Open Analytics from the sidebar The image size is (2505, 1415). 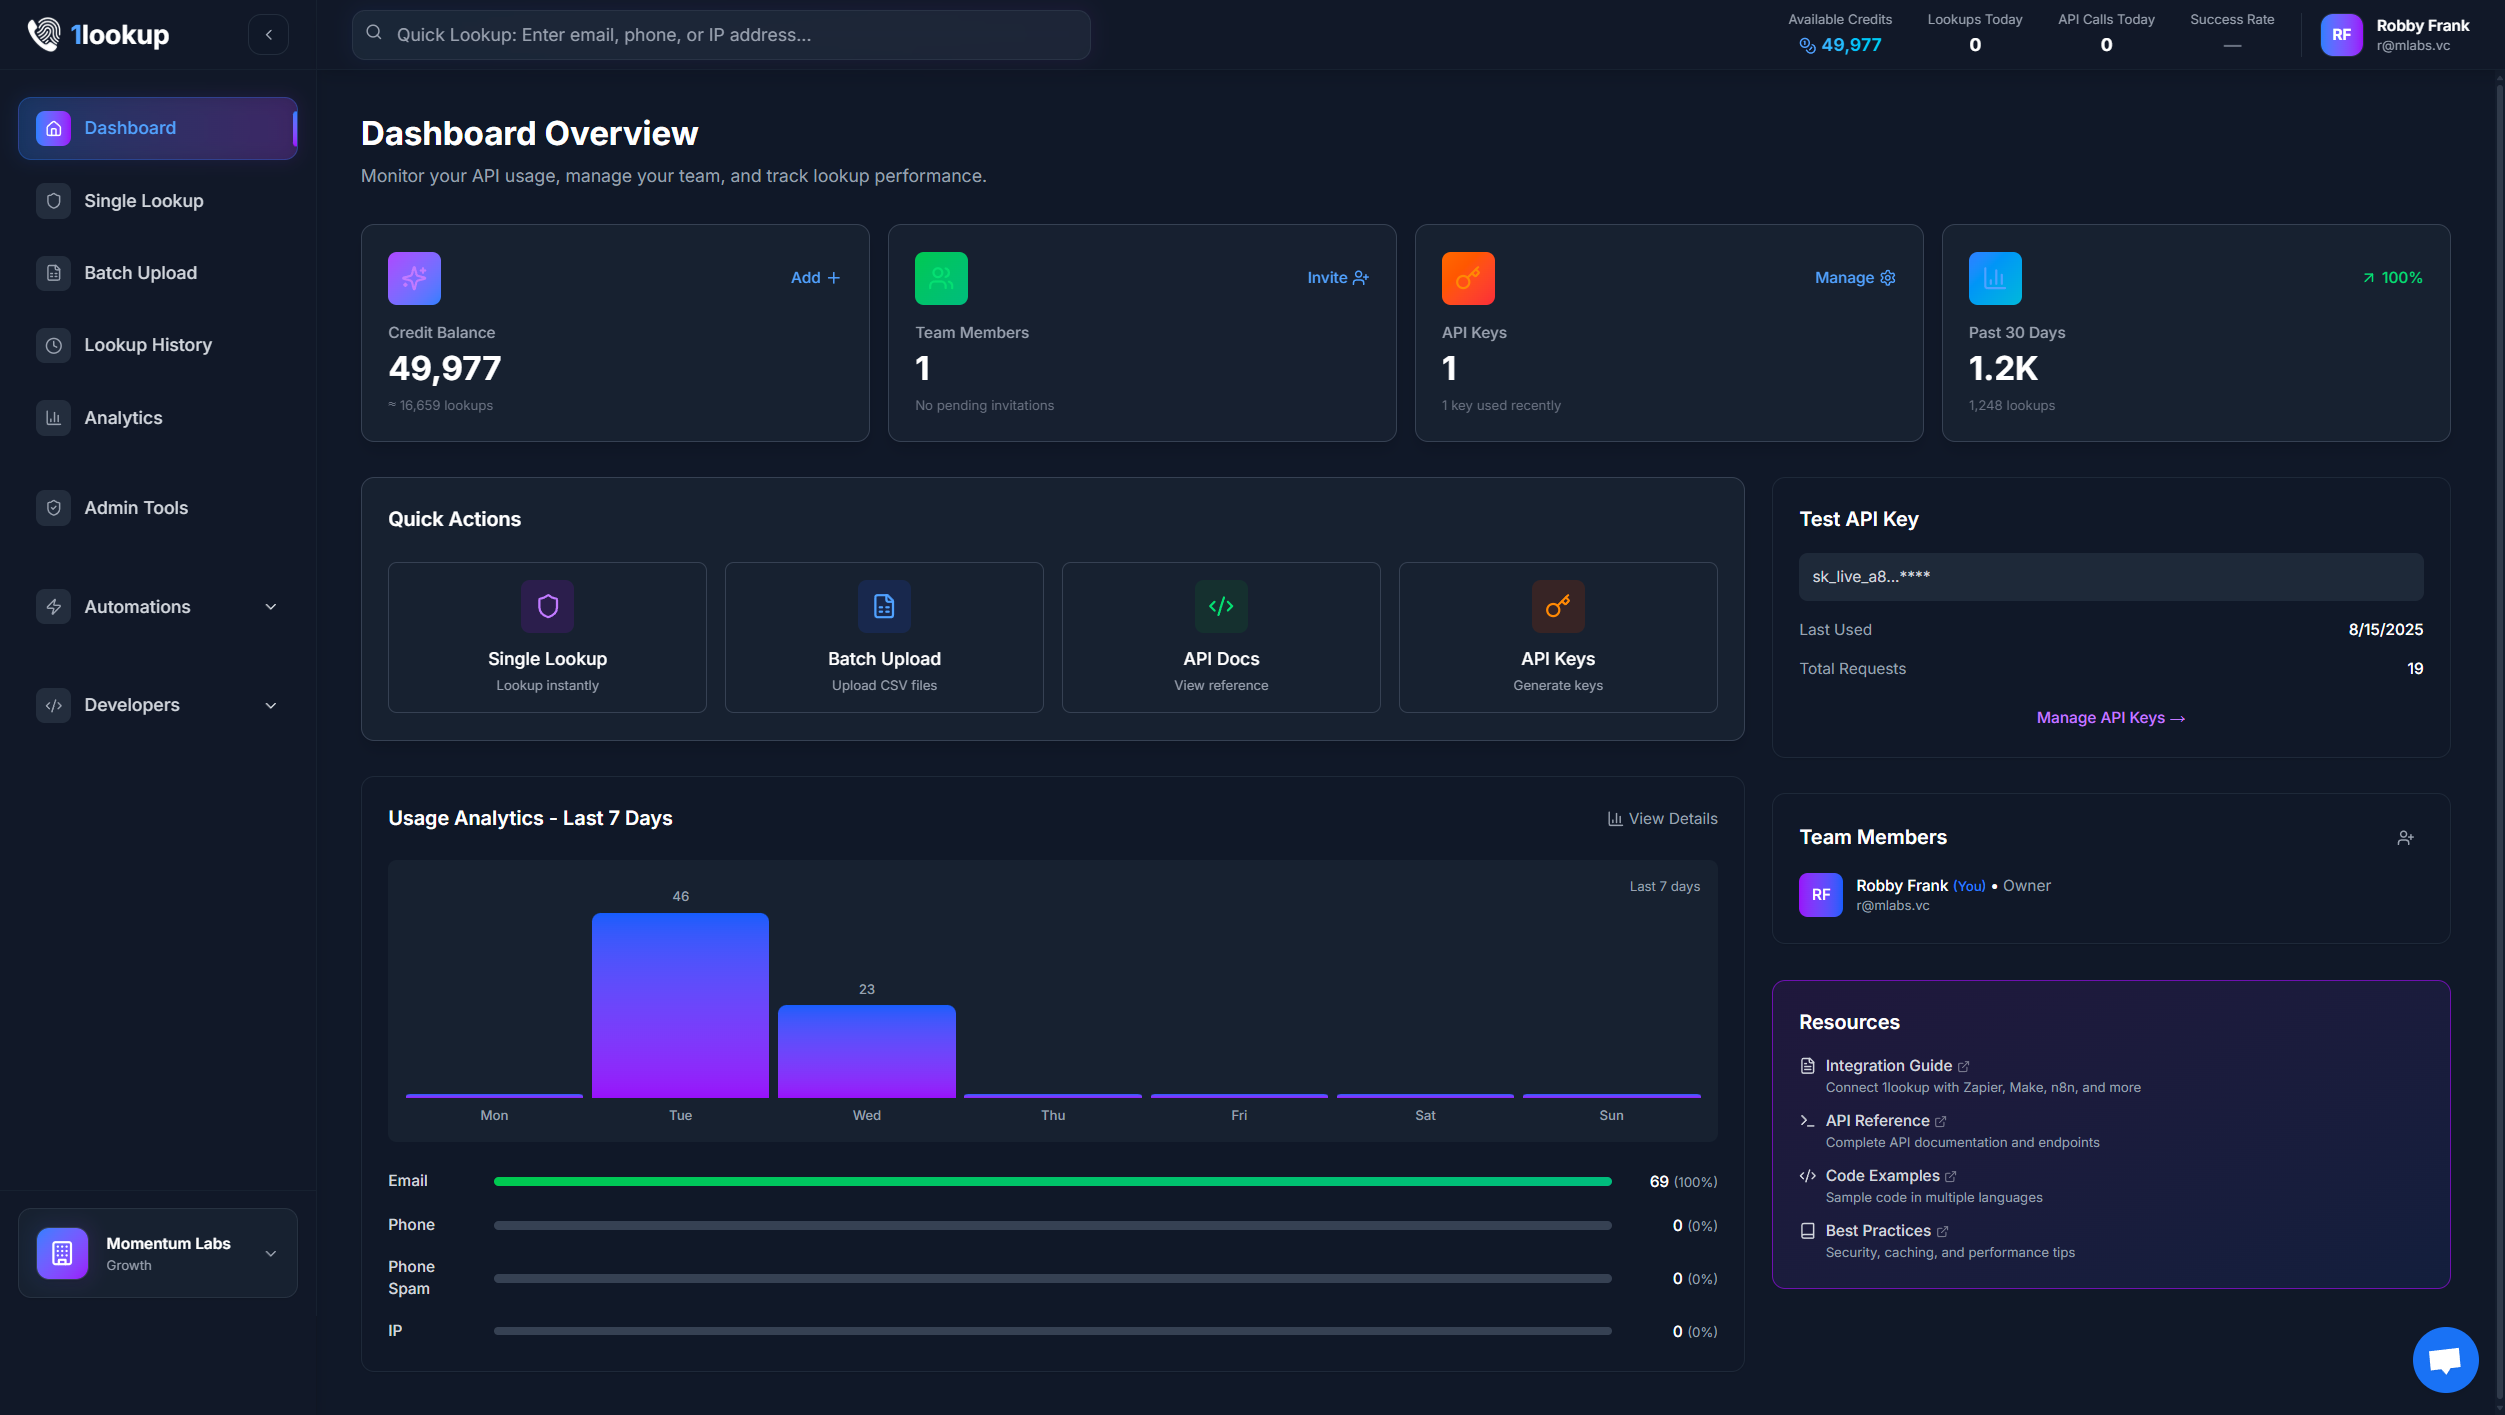[123, 418]
